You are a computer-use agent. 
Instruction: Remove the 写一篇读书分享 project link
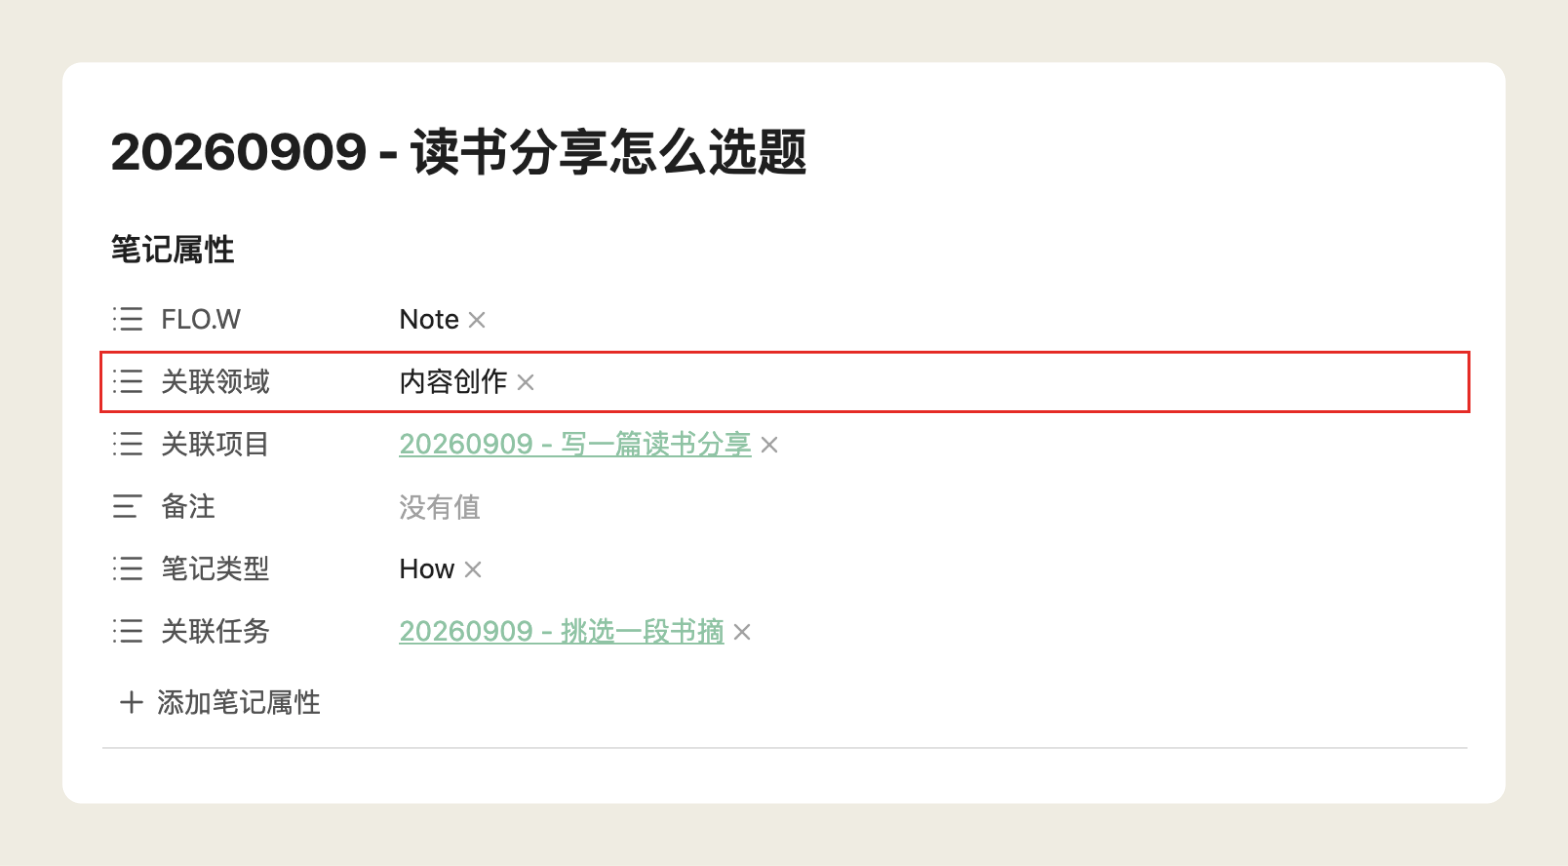(x=769, y=445)
